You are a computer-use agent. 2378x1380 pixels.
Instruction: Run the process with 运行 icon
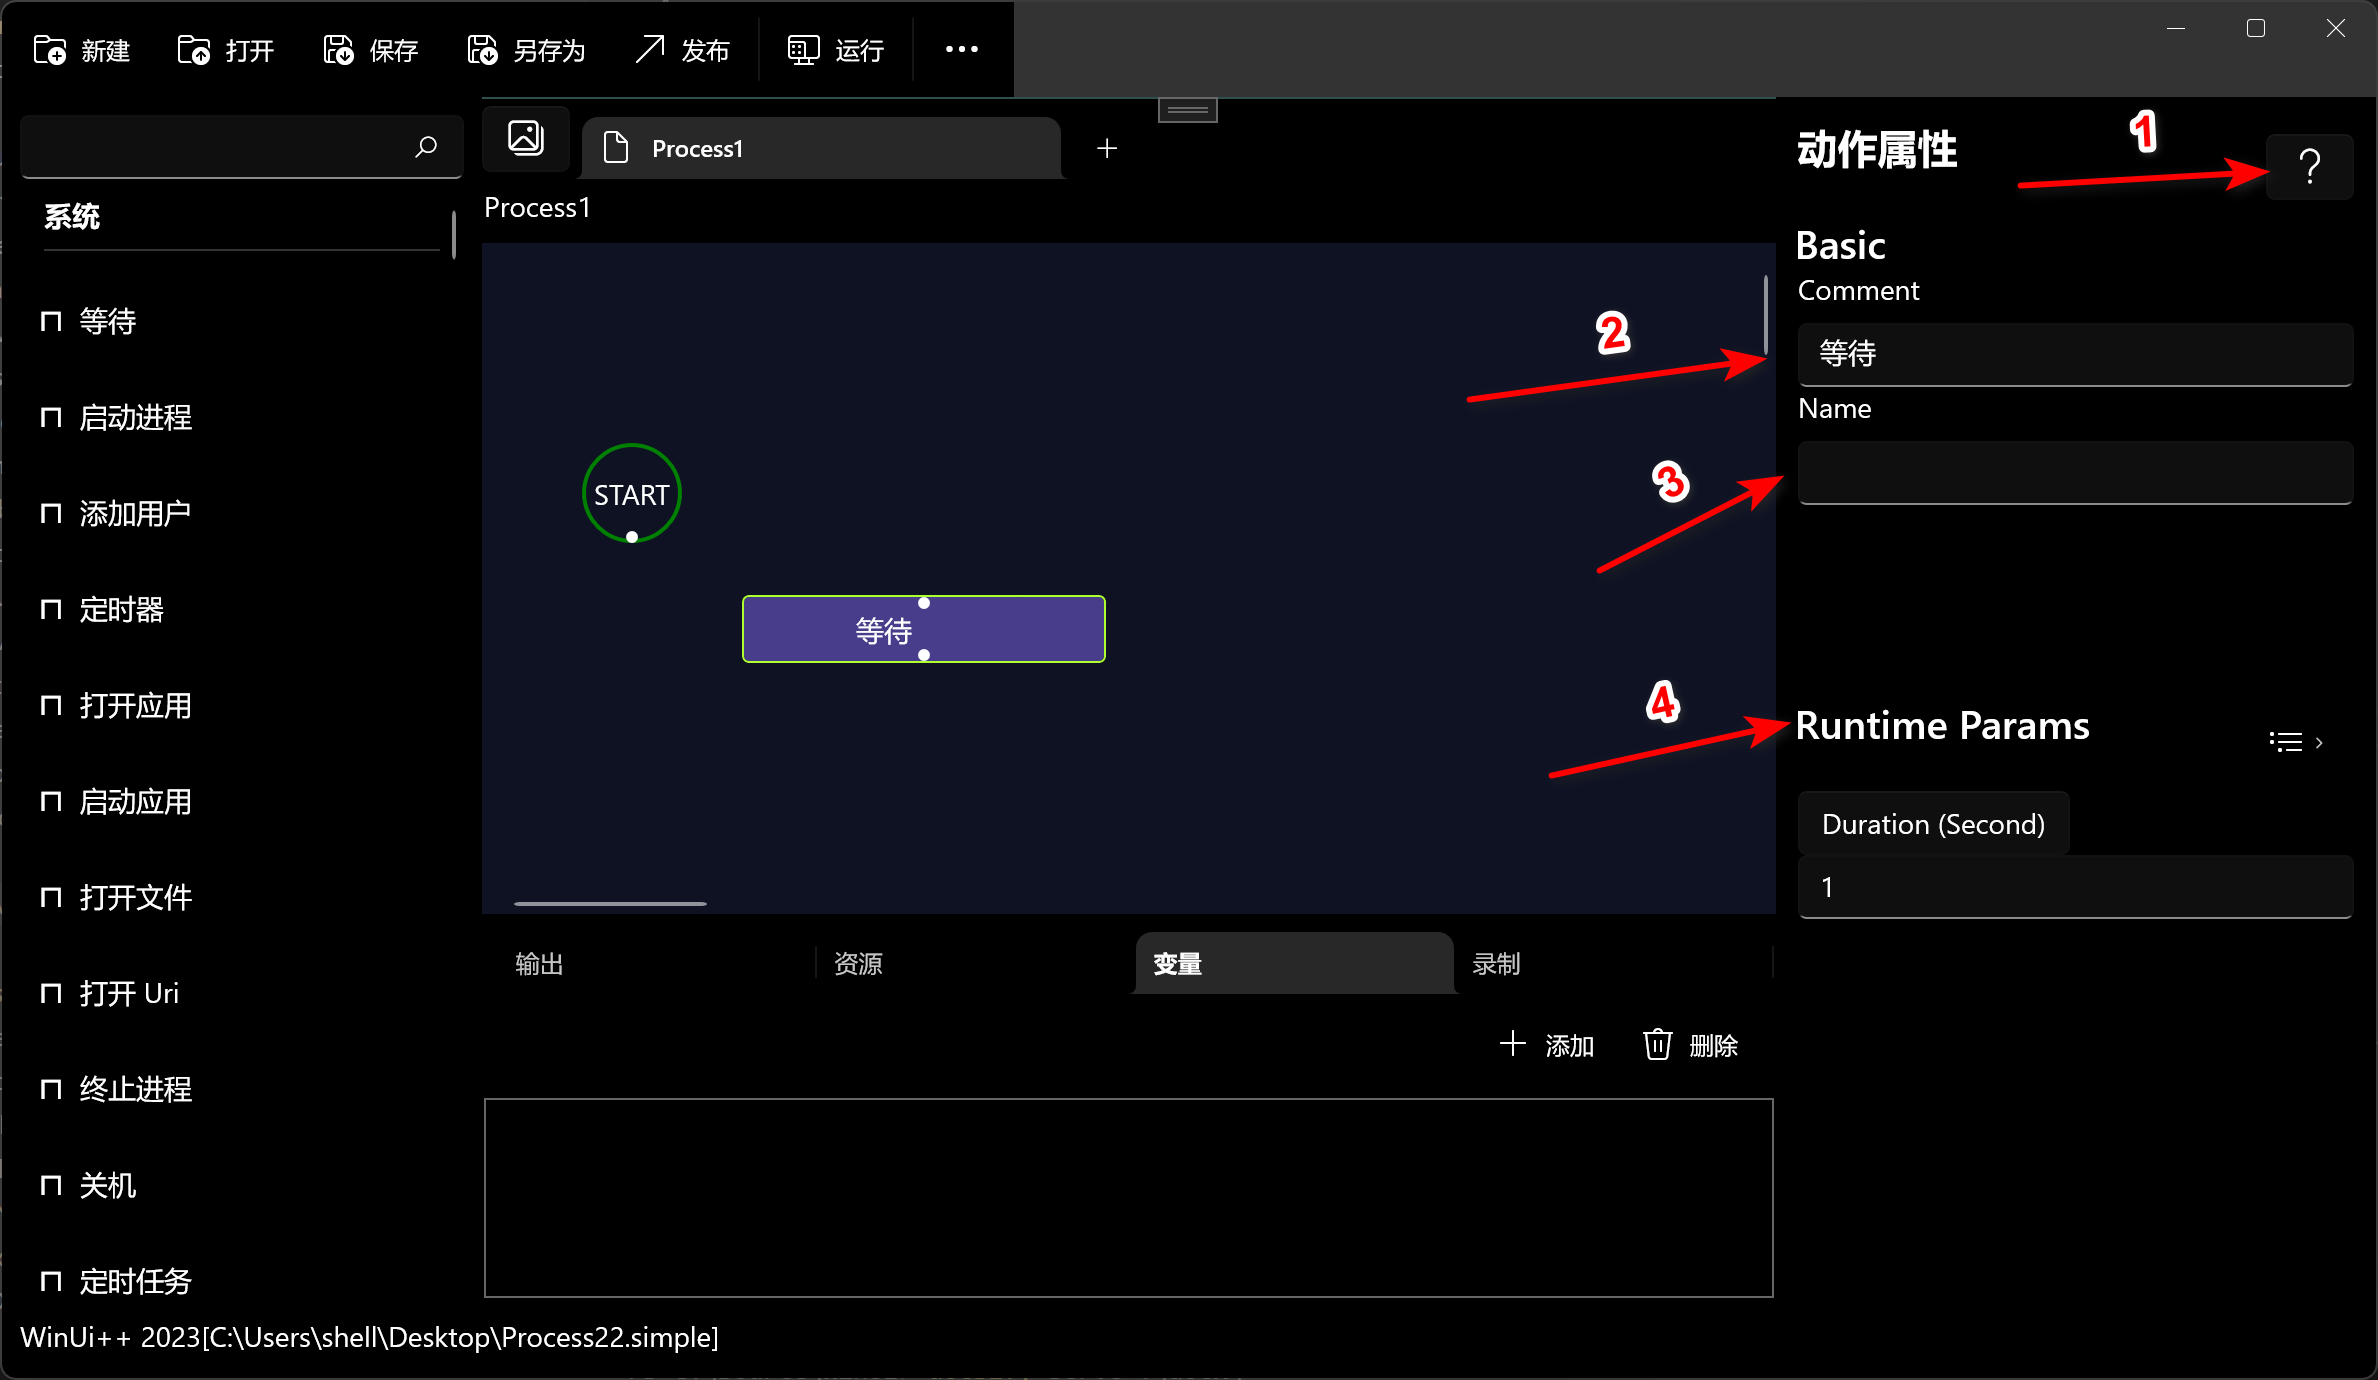point(803,50)
